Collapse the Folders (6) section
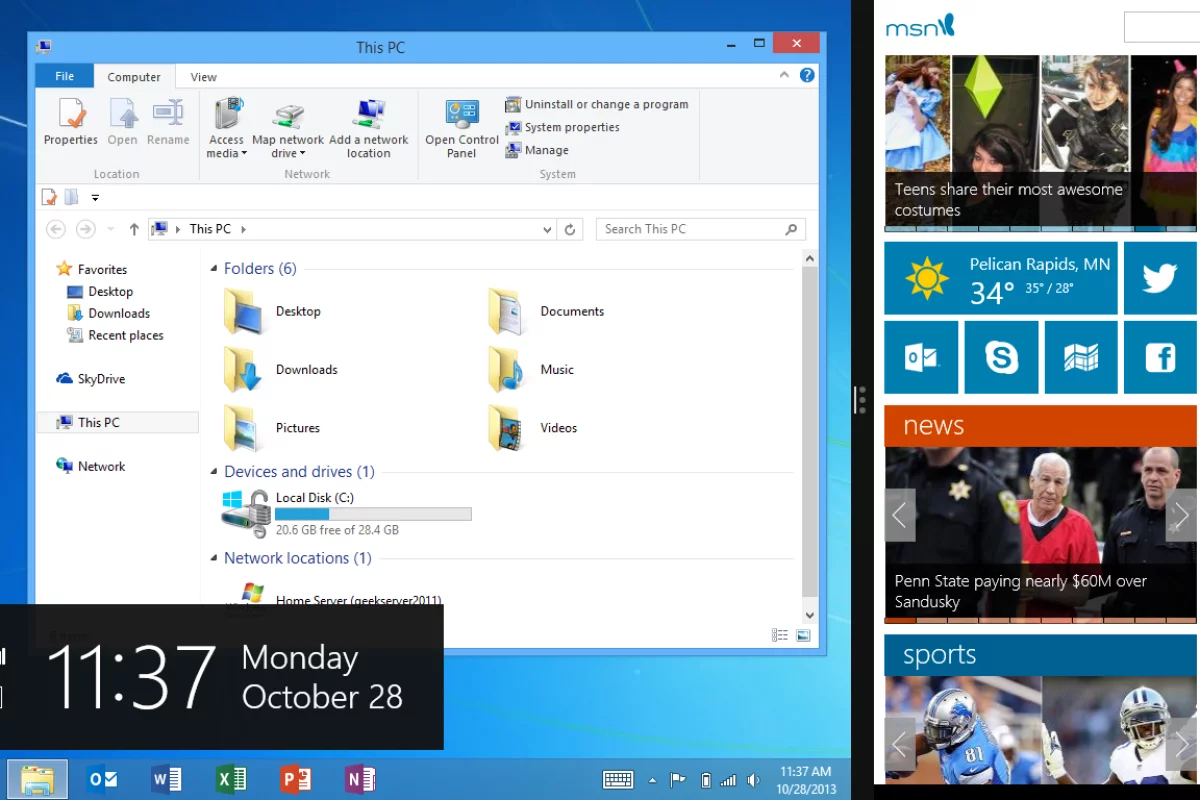 (212, 268)
